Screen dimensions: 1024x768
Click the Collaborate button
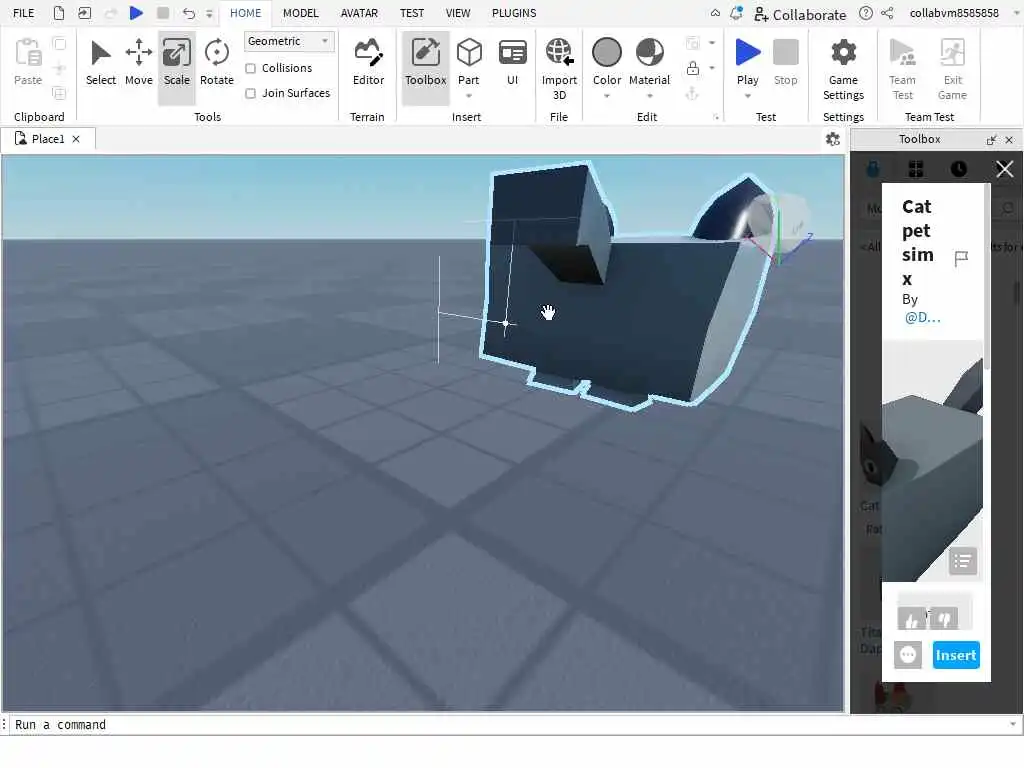click(800, 14)
